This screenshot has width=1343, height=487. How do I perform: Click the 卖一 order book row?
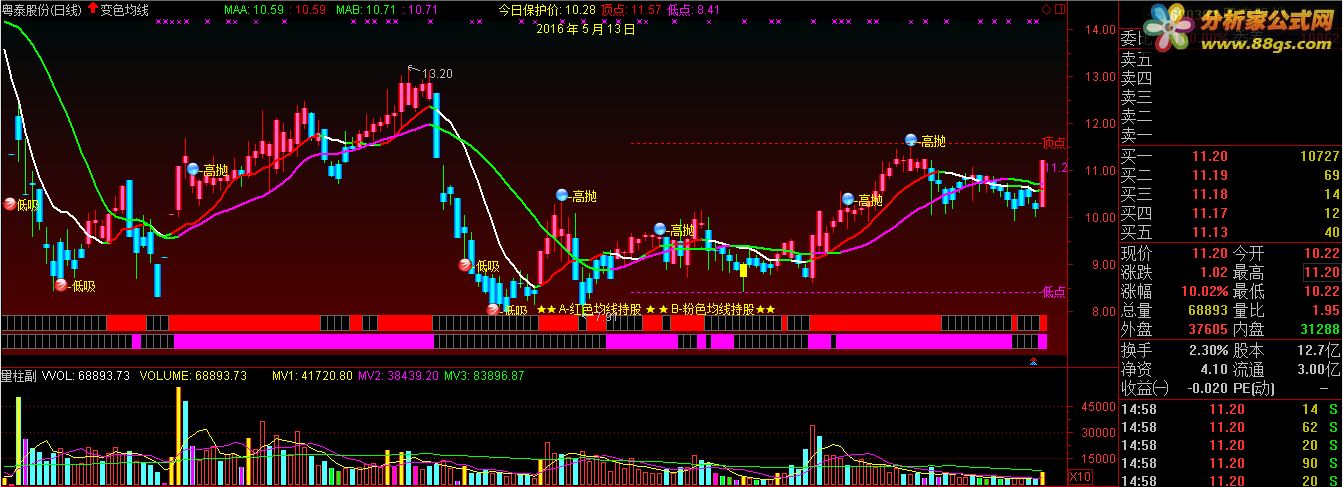1230,135
